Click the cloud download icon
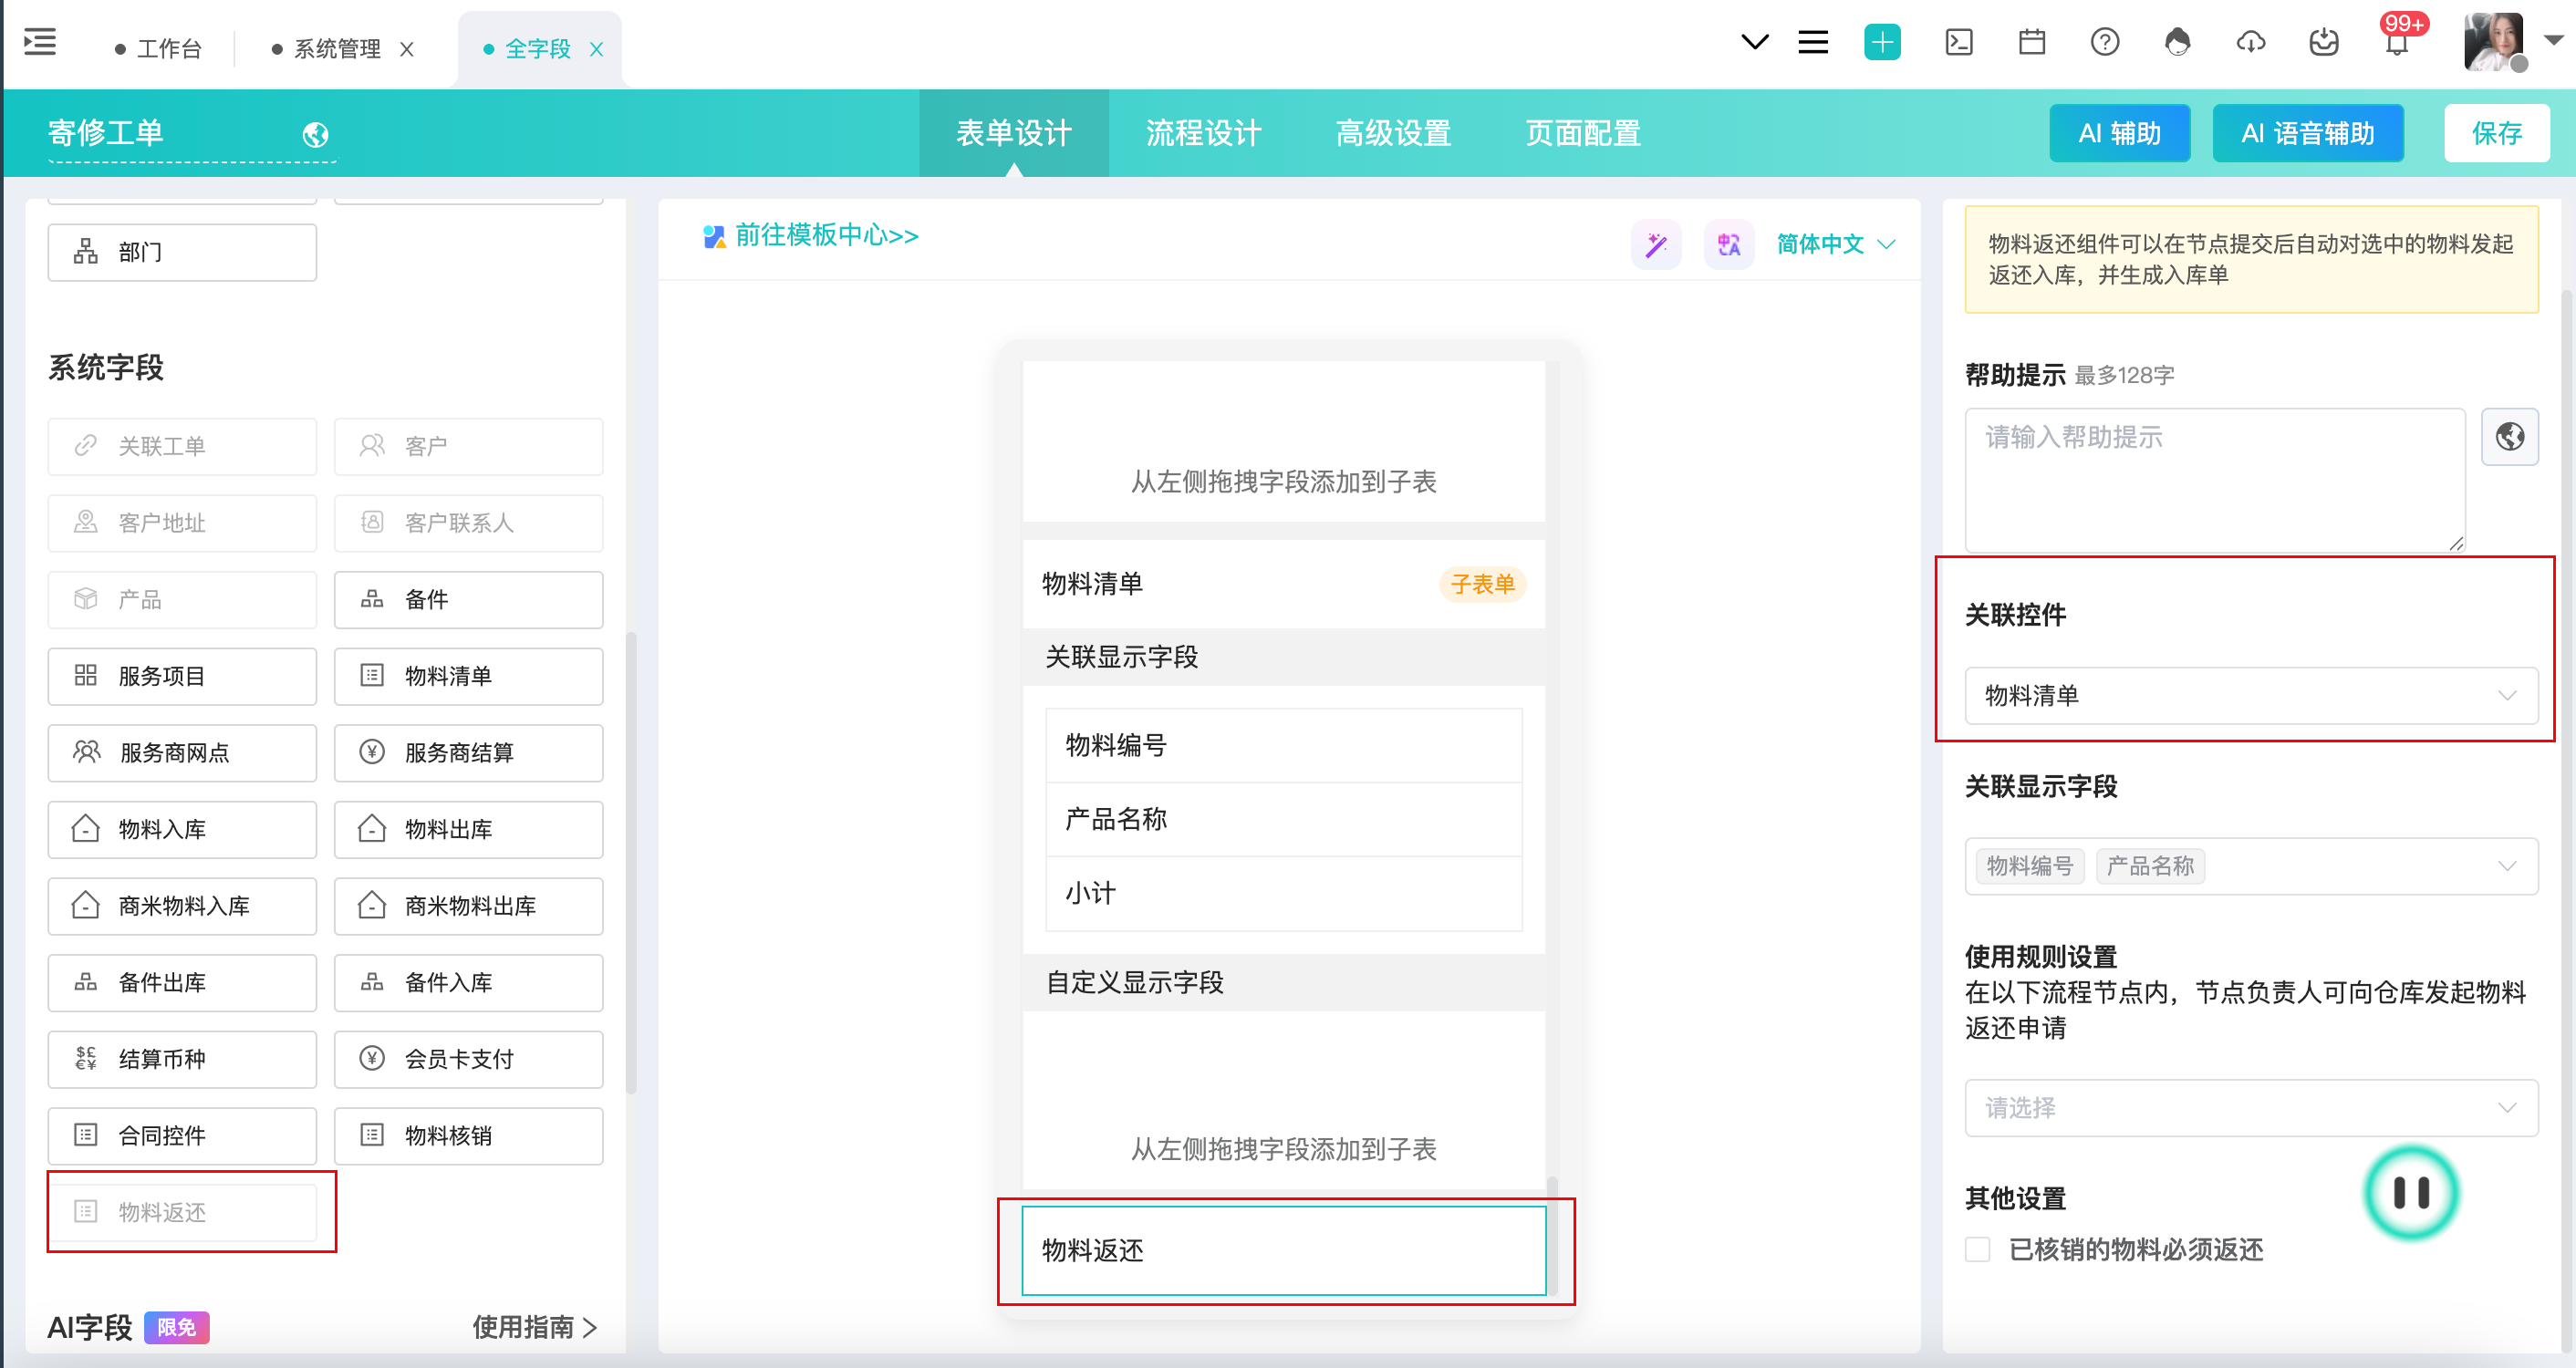 point(2250,43)
